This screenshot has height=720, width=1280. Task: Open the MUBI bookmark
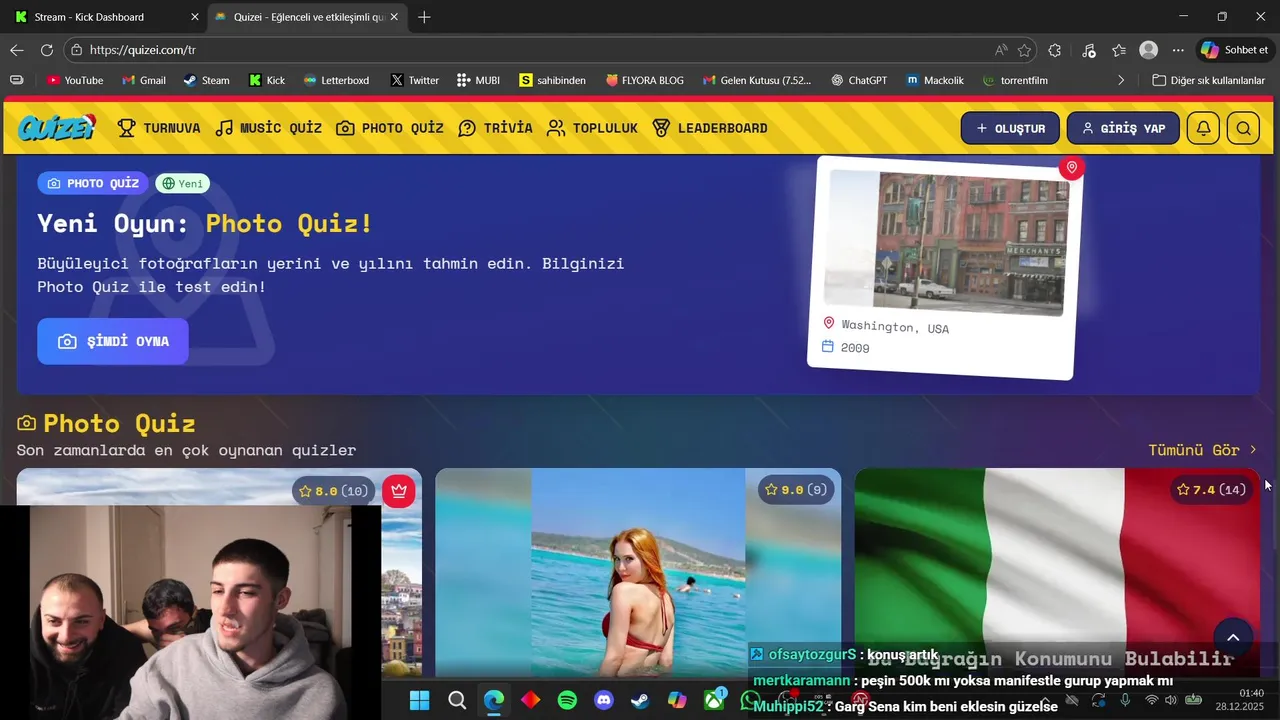pyautogui.click(x=478, y=80)
